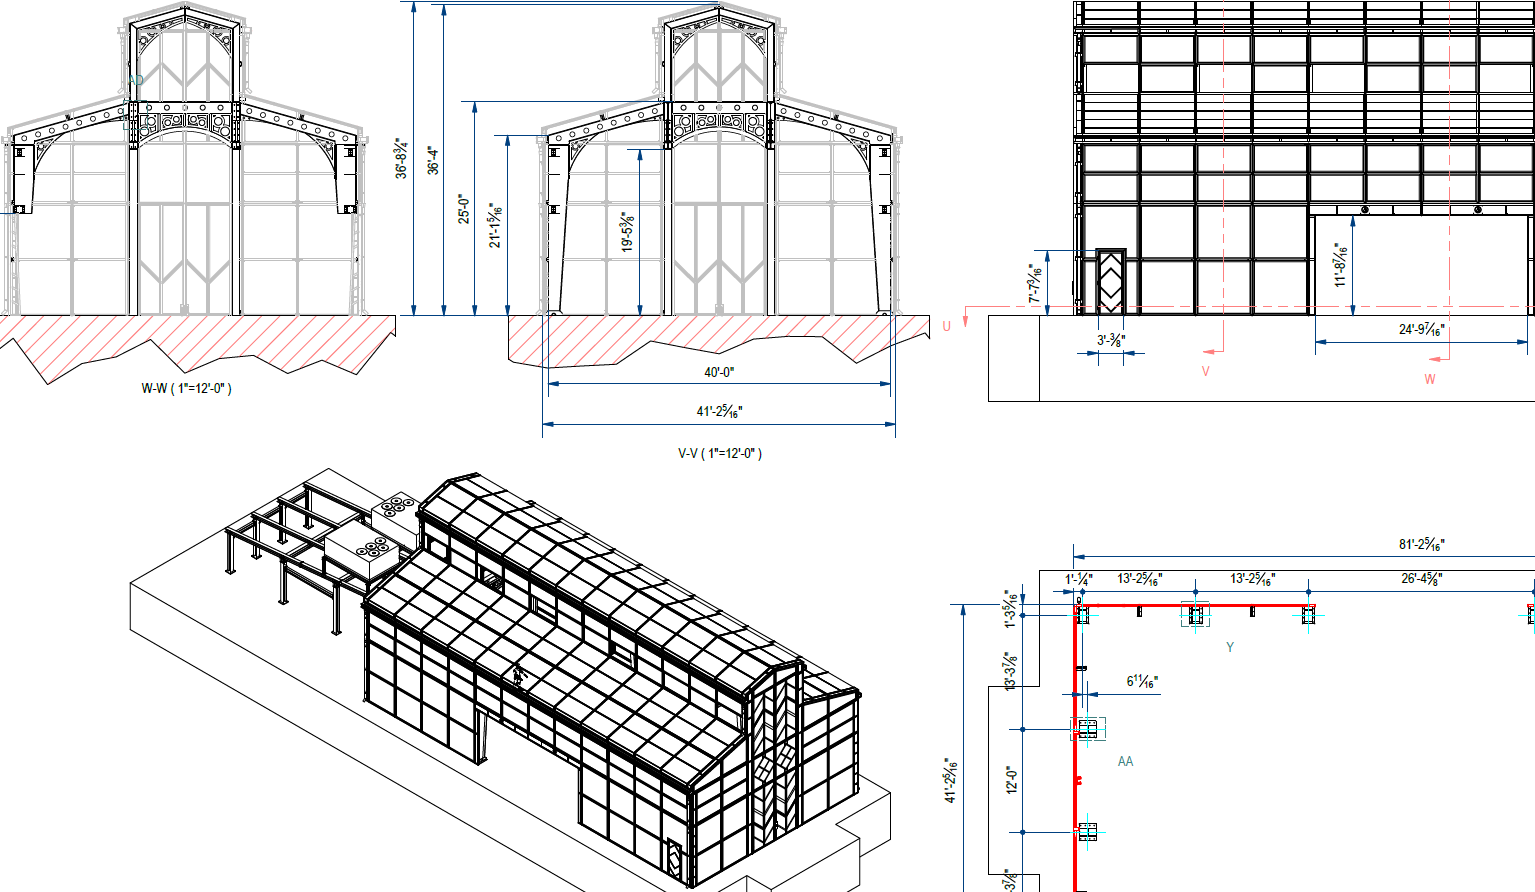This screenshot has height=892, width=1535.
Task: Click section marker U in the elevation view
Action: point(944,325)
